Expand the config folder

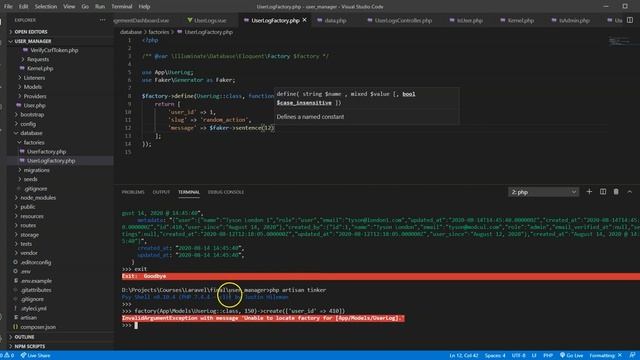click(28, 124)
